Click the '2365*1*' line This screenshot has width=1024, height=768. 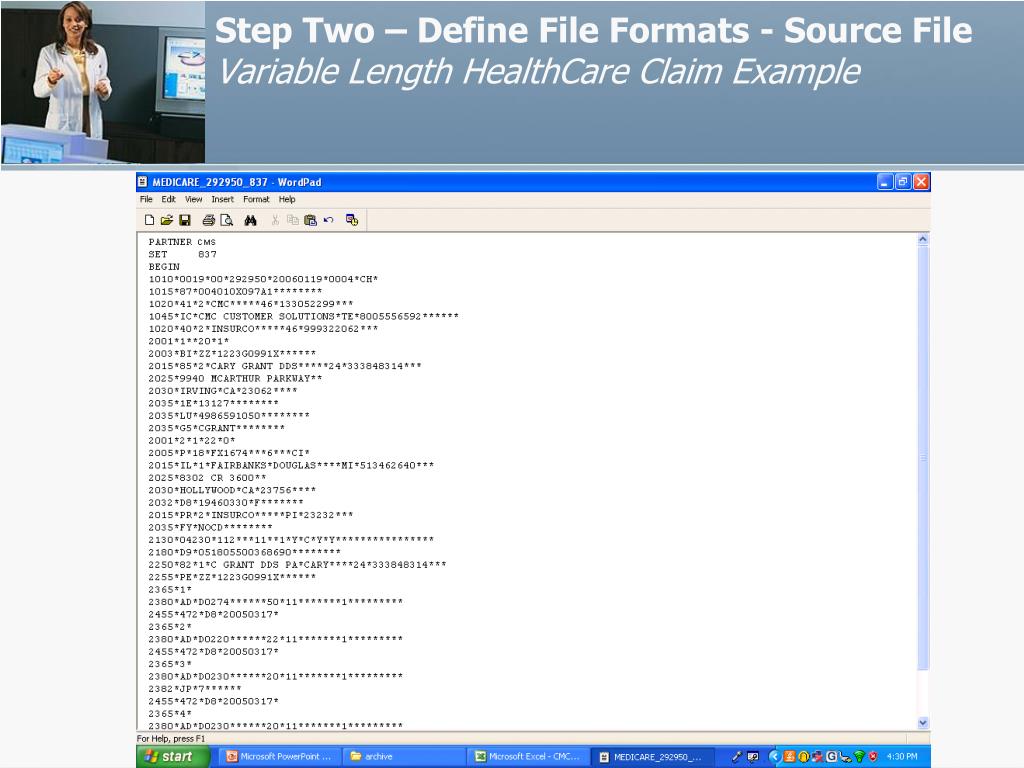(170, 589)
